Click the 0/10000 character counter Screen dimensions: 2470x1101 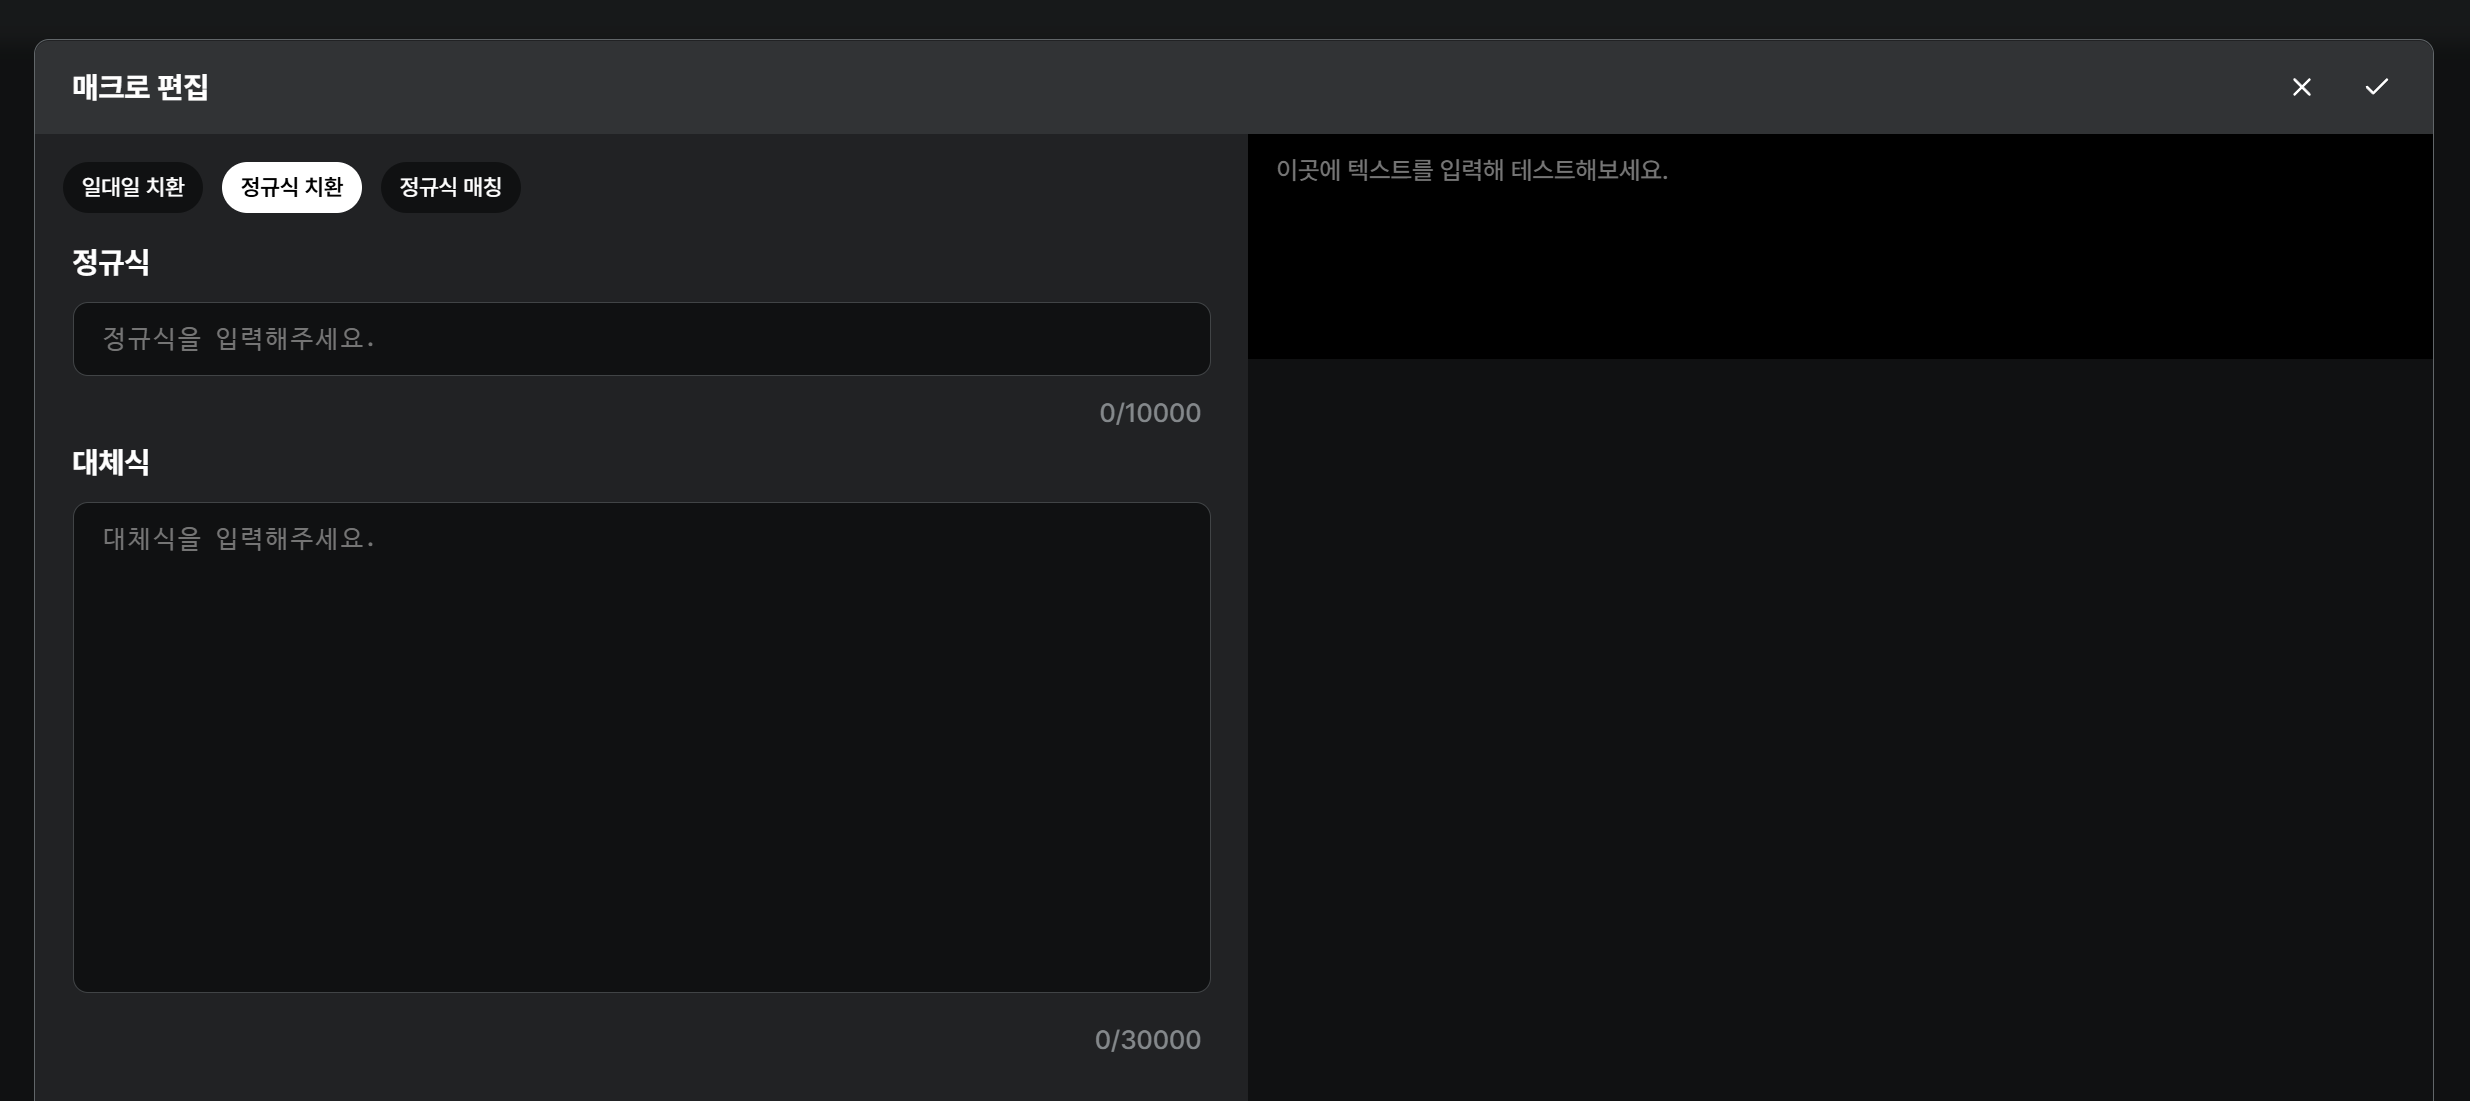[x=1149, y=413]
